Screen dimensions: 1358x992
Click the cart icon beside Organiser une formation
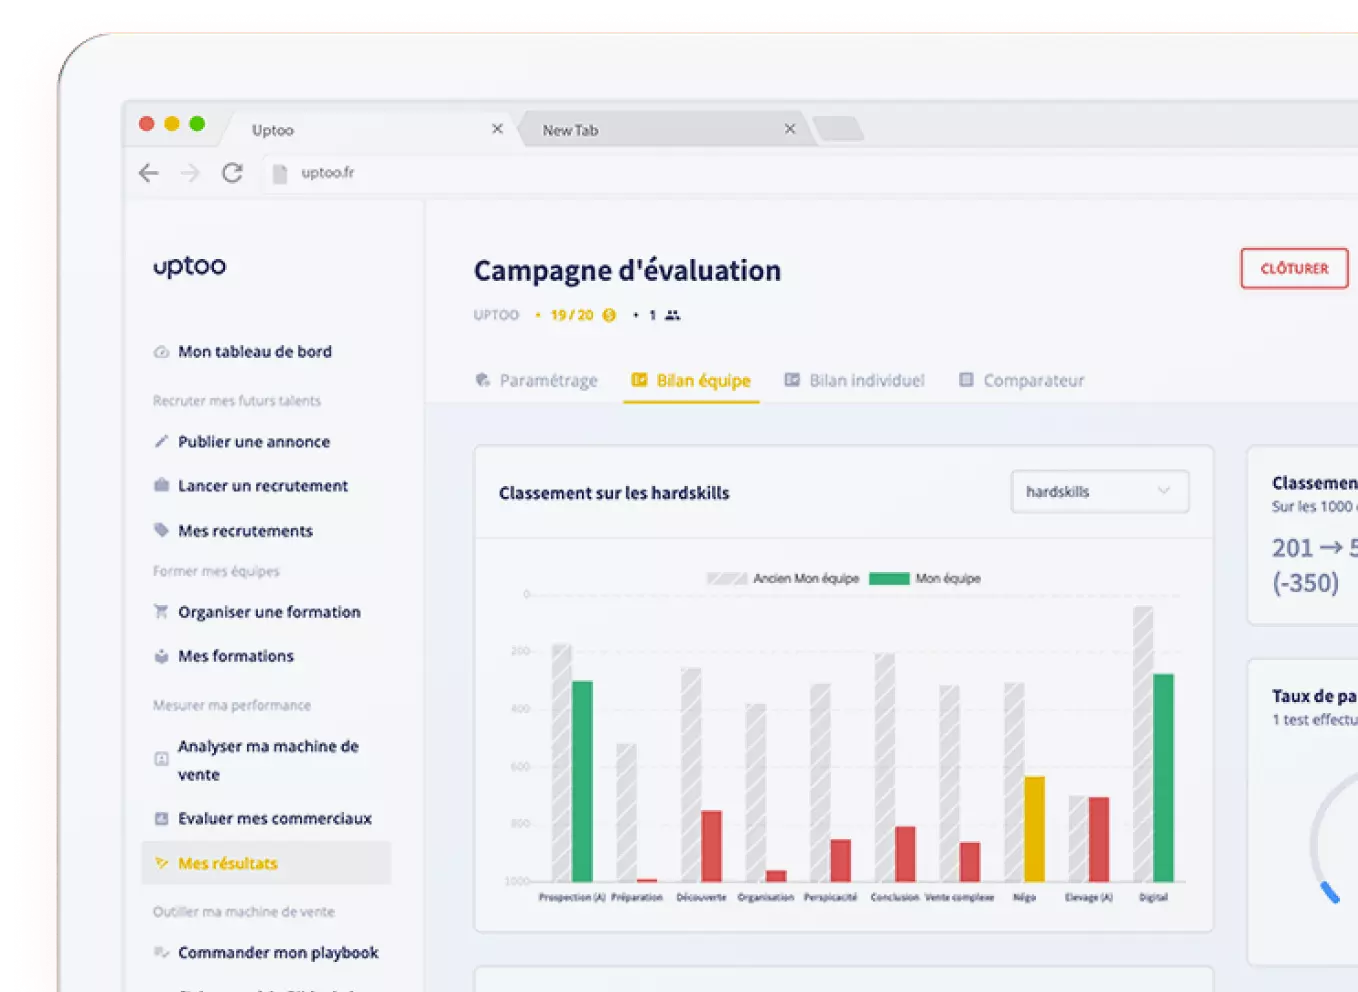[161, 611]
